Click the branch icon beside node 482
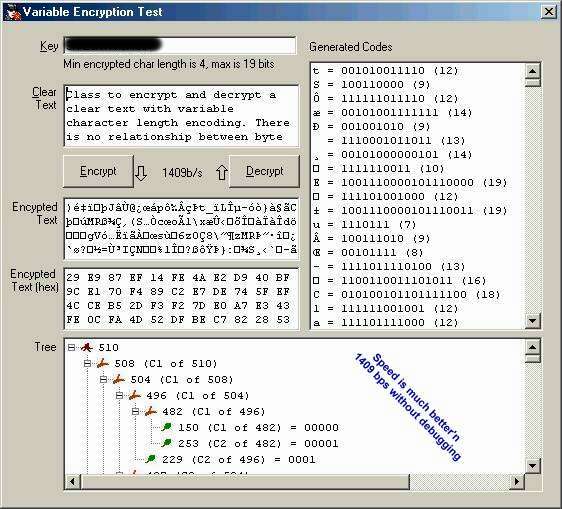The height and width of the screenshot is (509, 562). point(151,411)
